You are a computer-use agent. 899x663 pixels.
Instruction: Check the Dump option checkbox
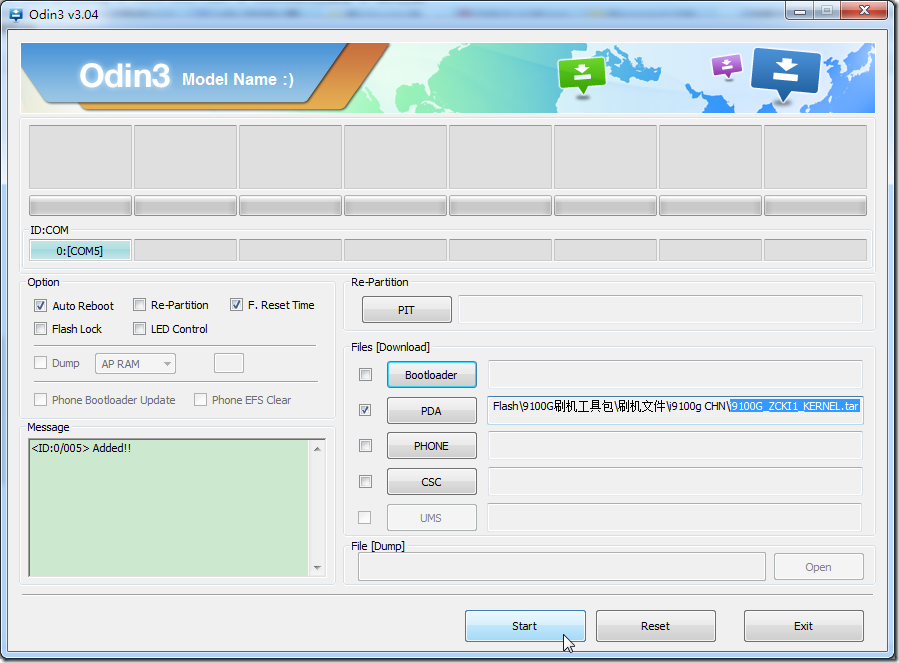[40, 362]
